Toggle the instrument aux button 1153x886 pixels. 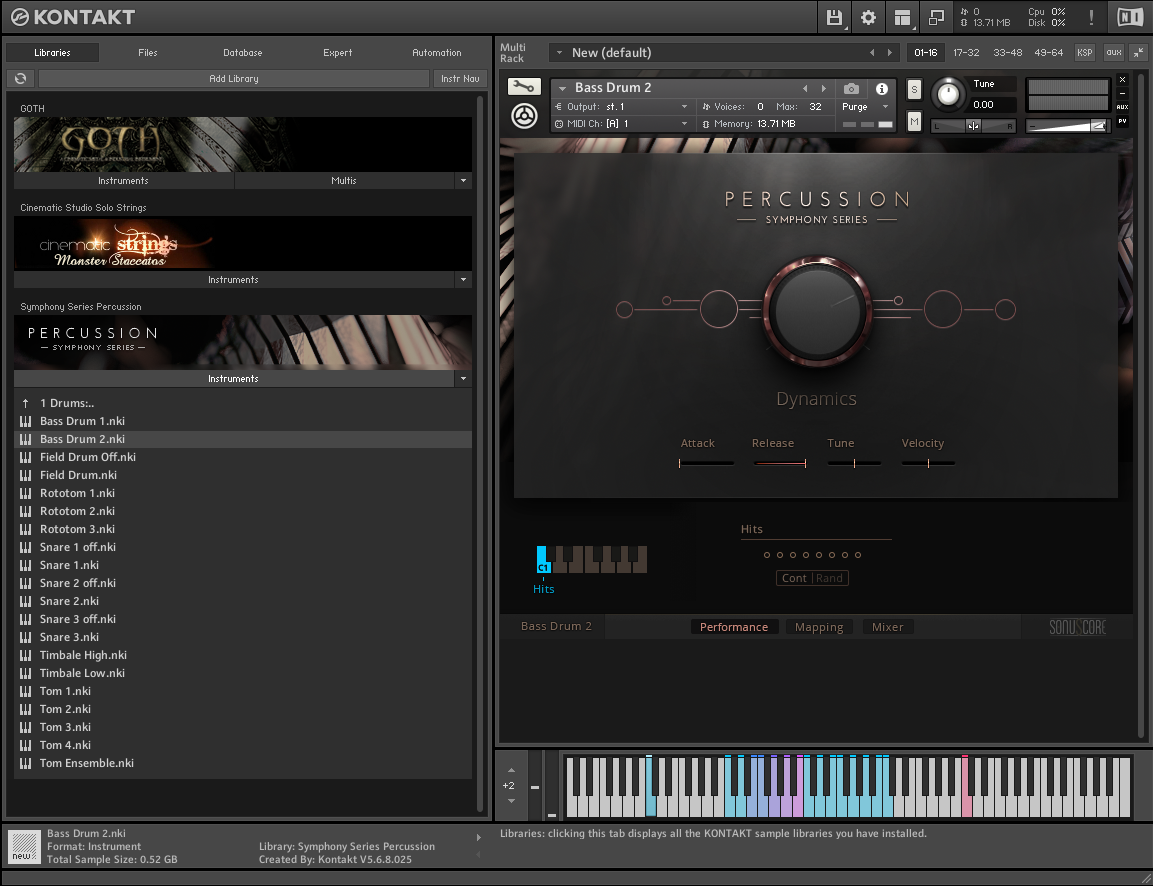point(1122,107)
